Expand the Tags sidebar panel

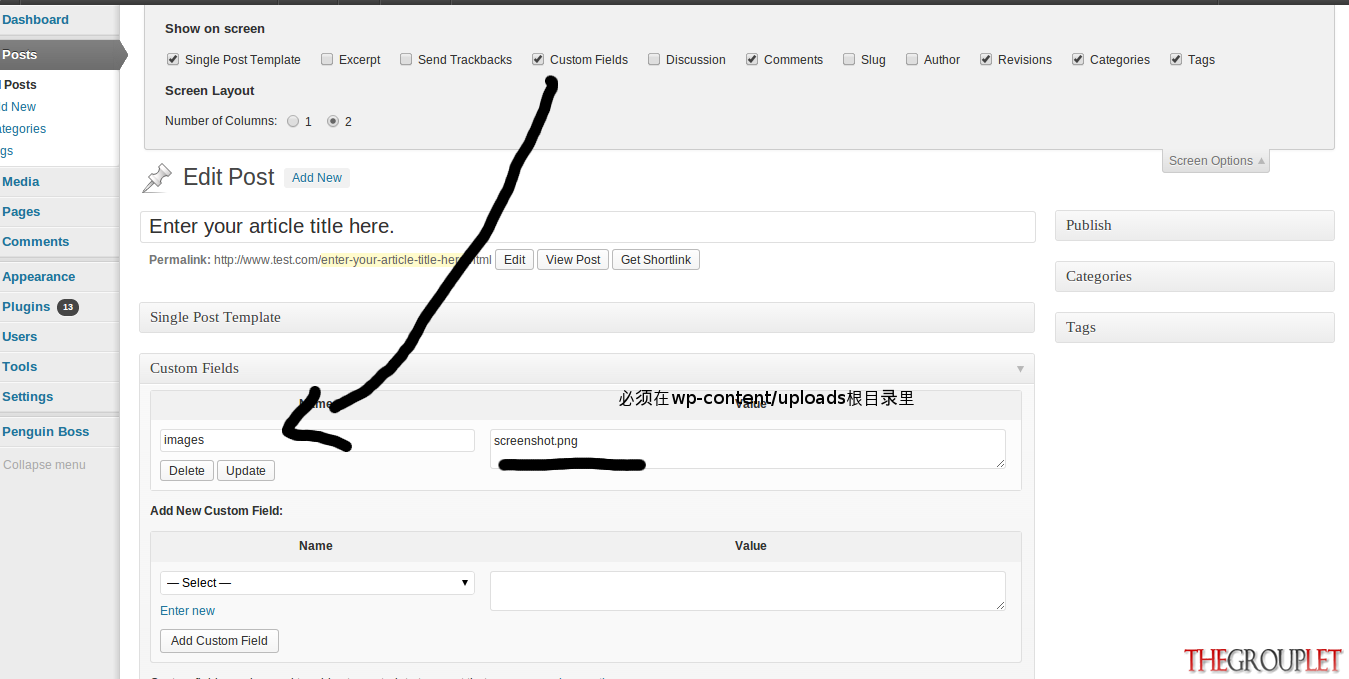pyautogui.click(x=1194, y=327)
